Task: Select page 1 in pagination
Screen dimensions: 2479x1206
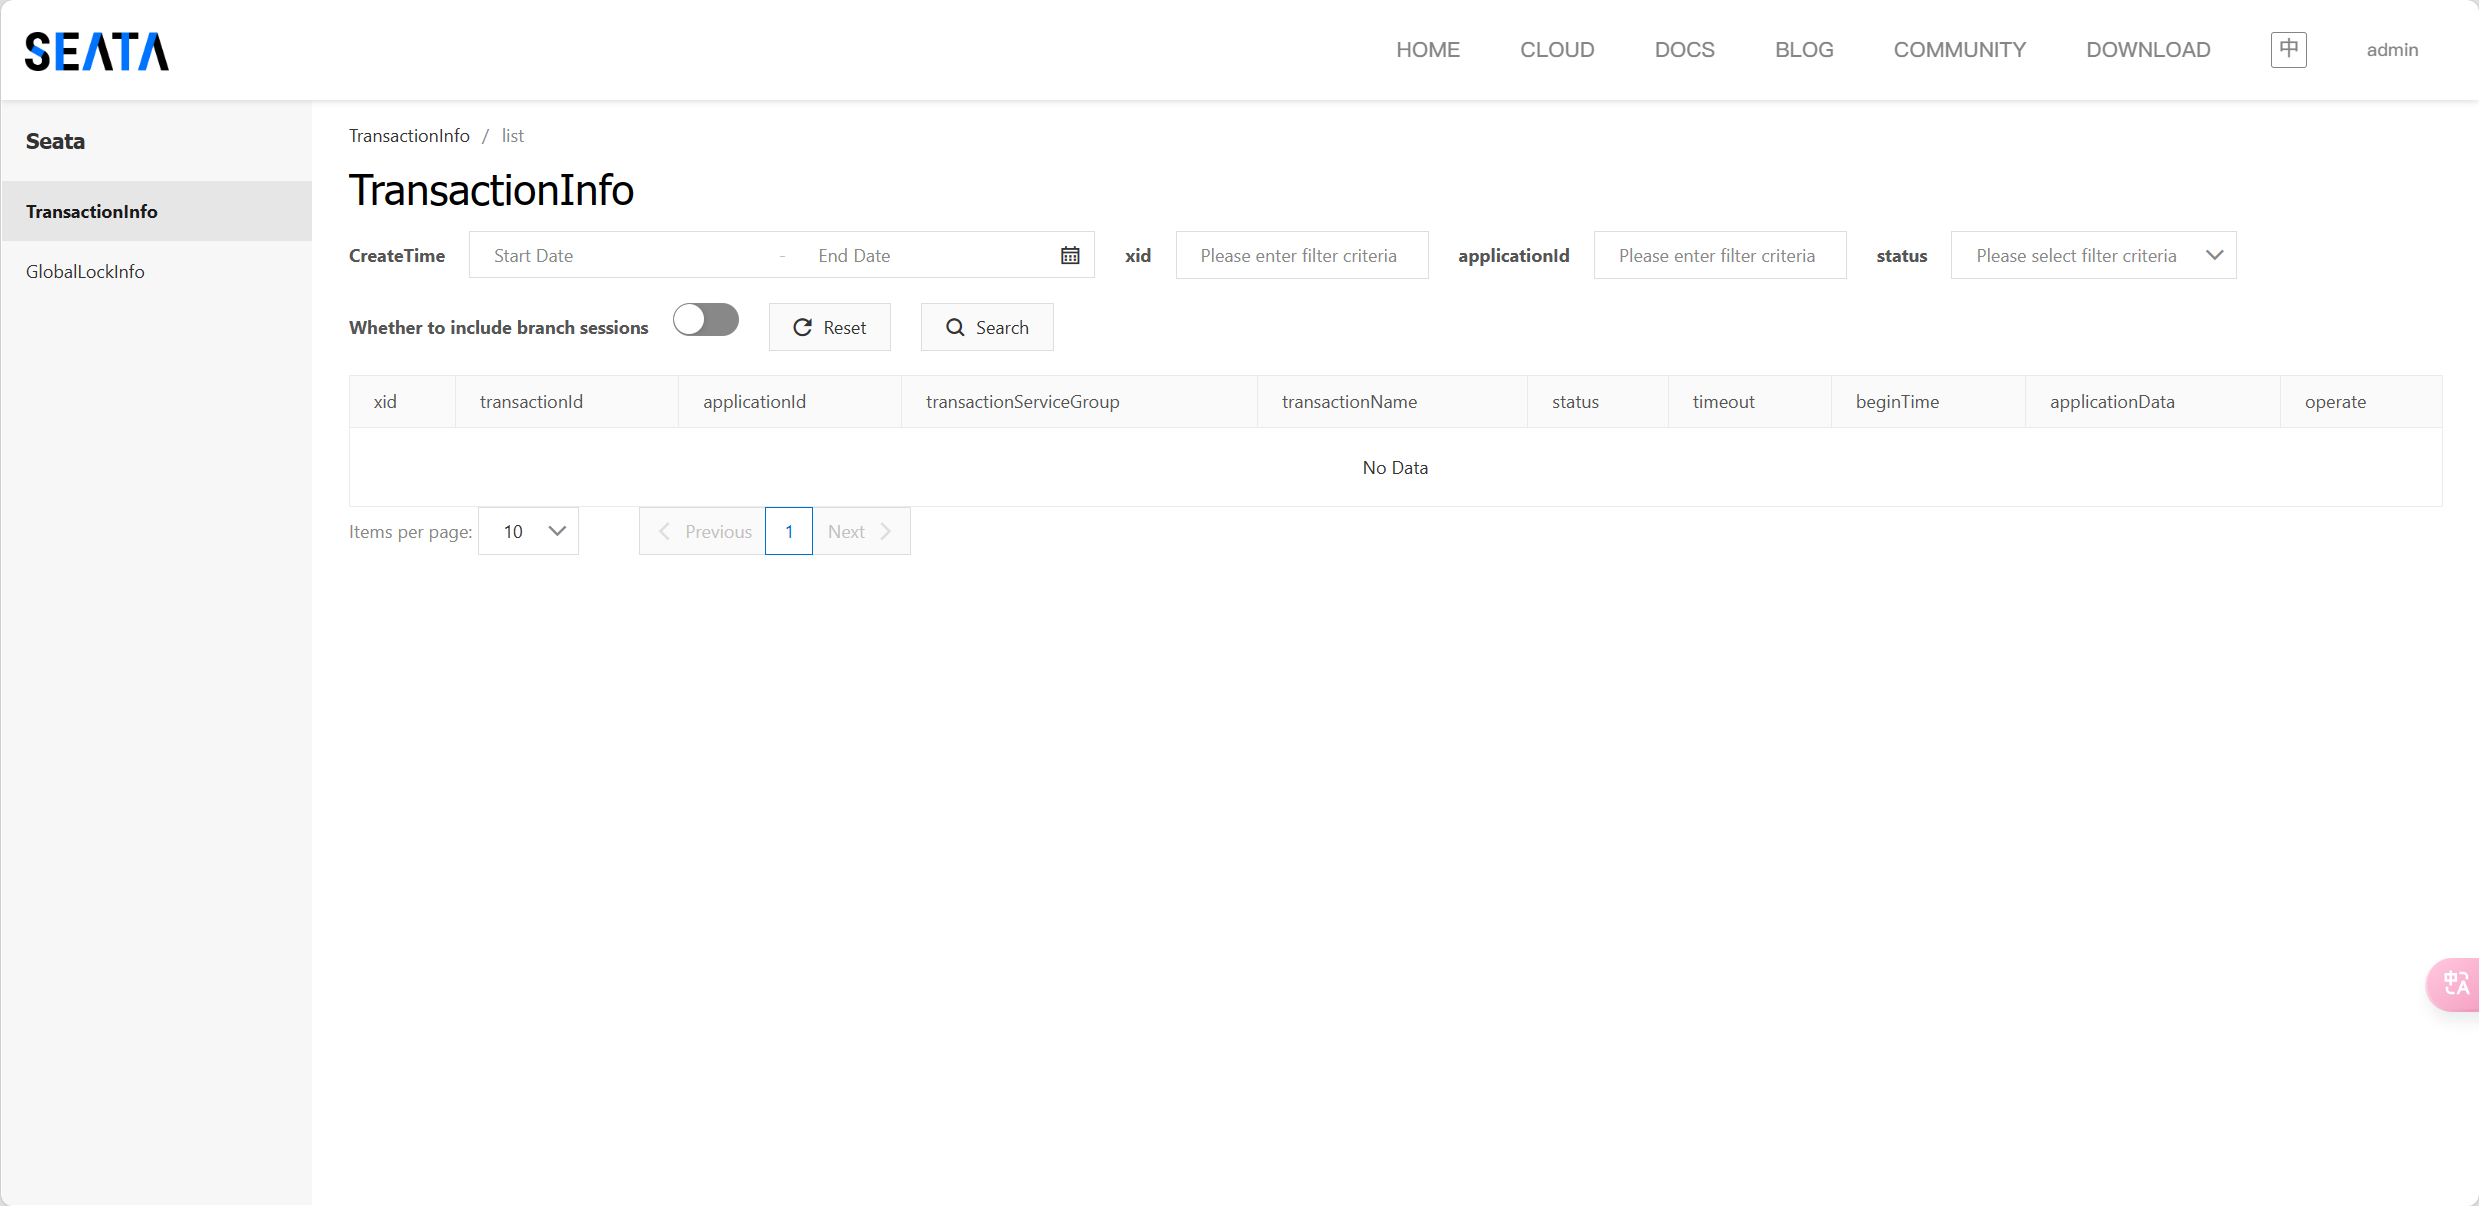Action: point(789,532)
